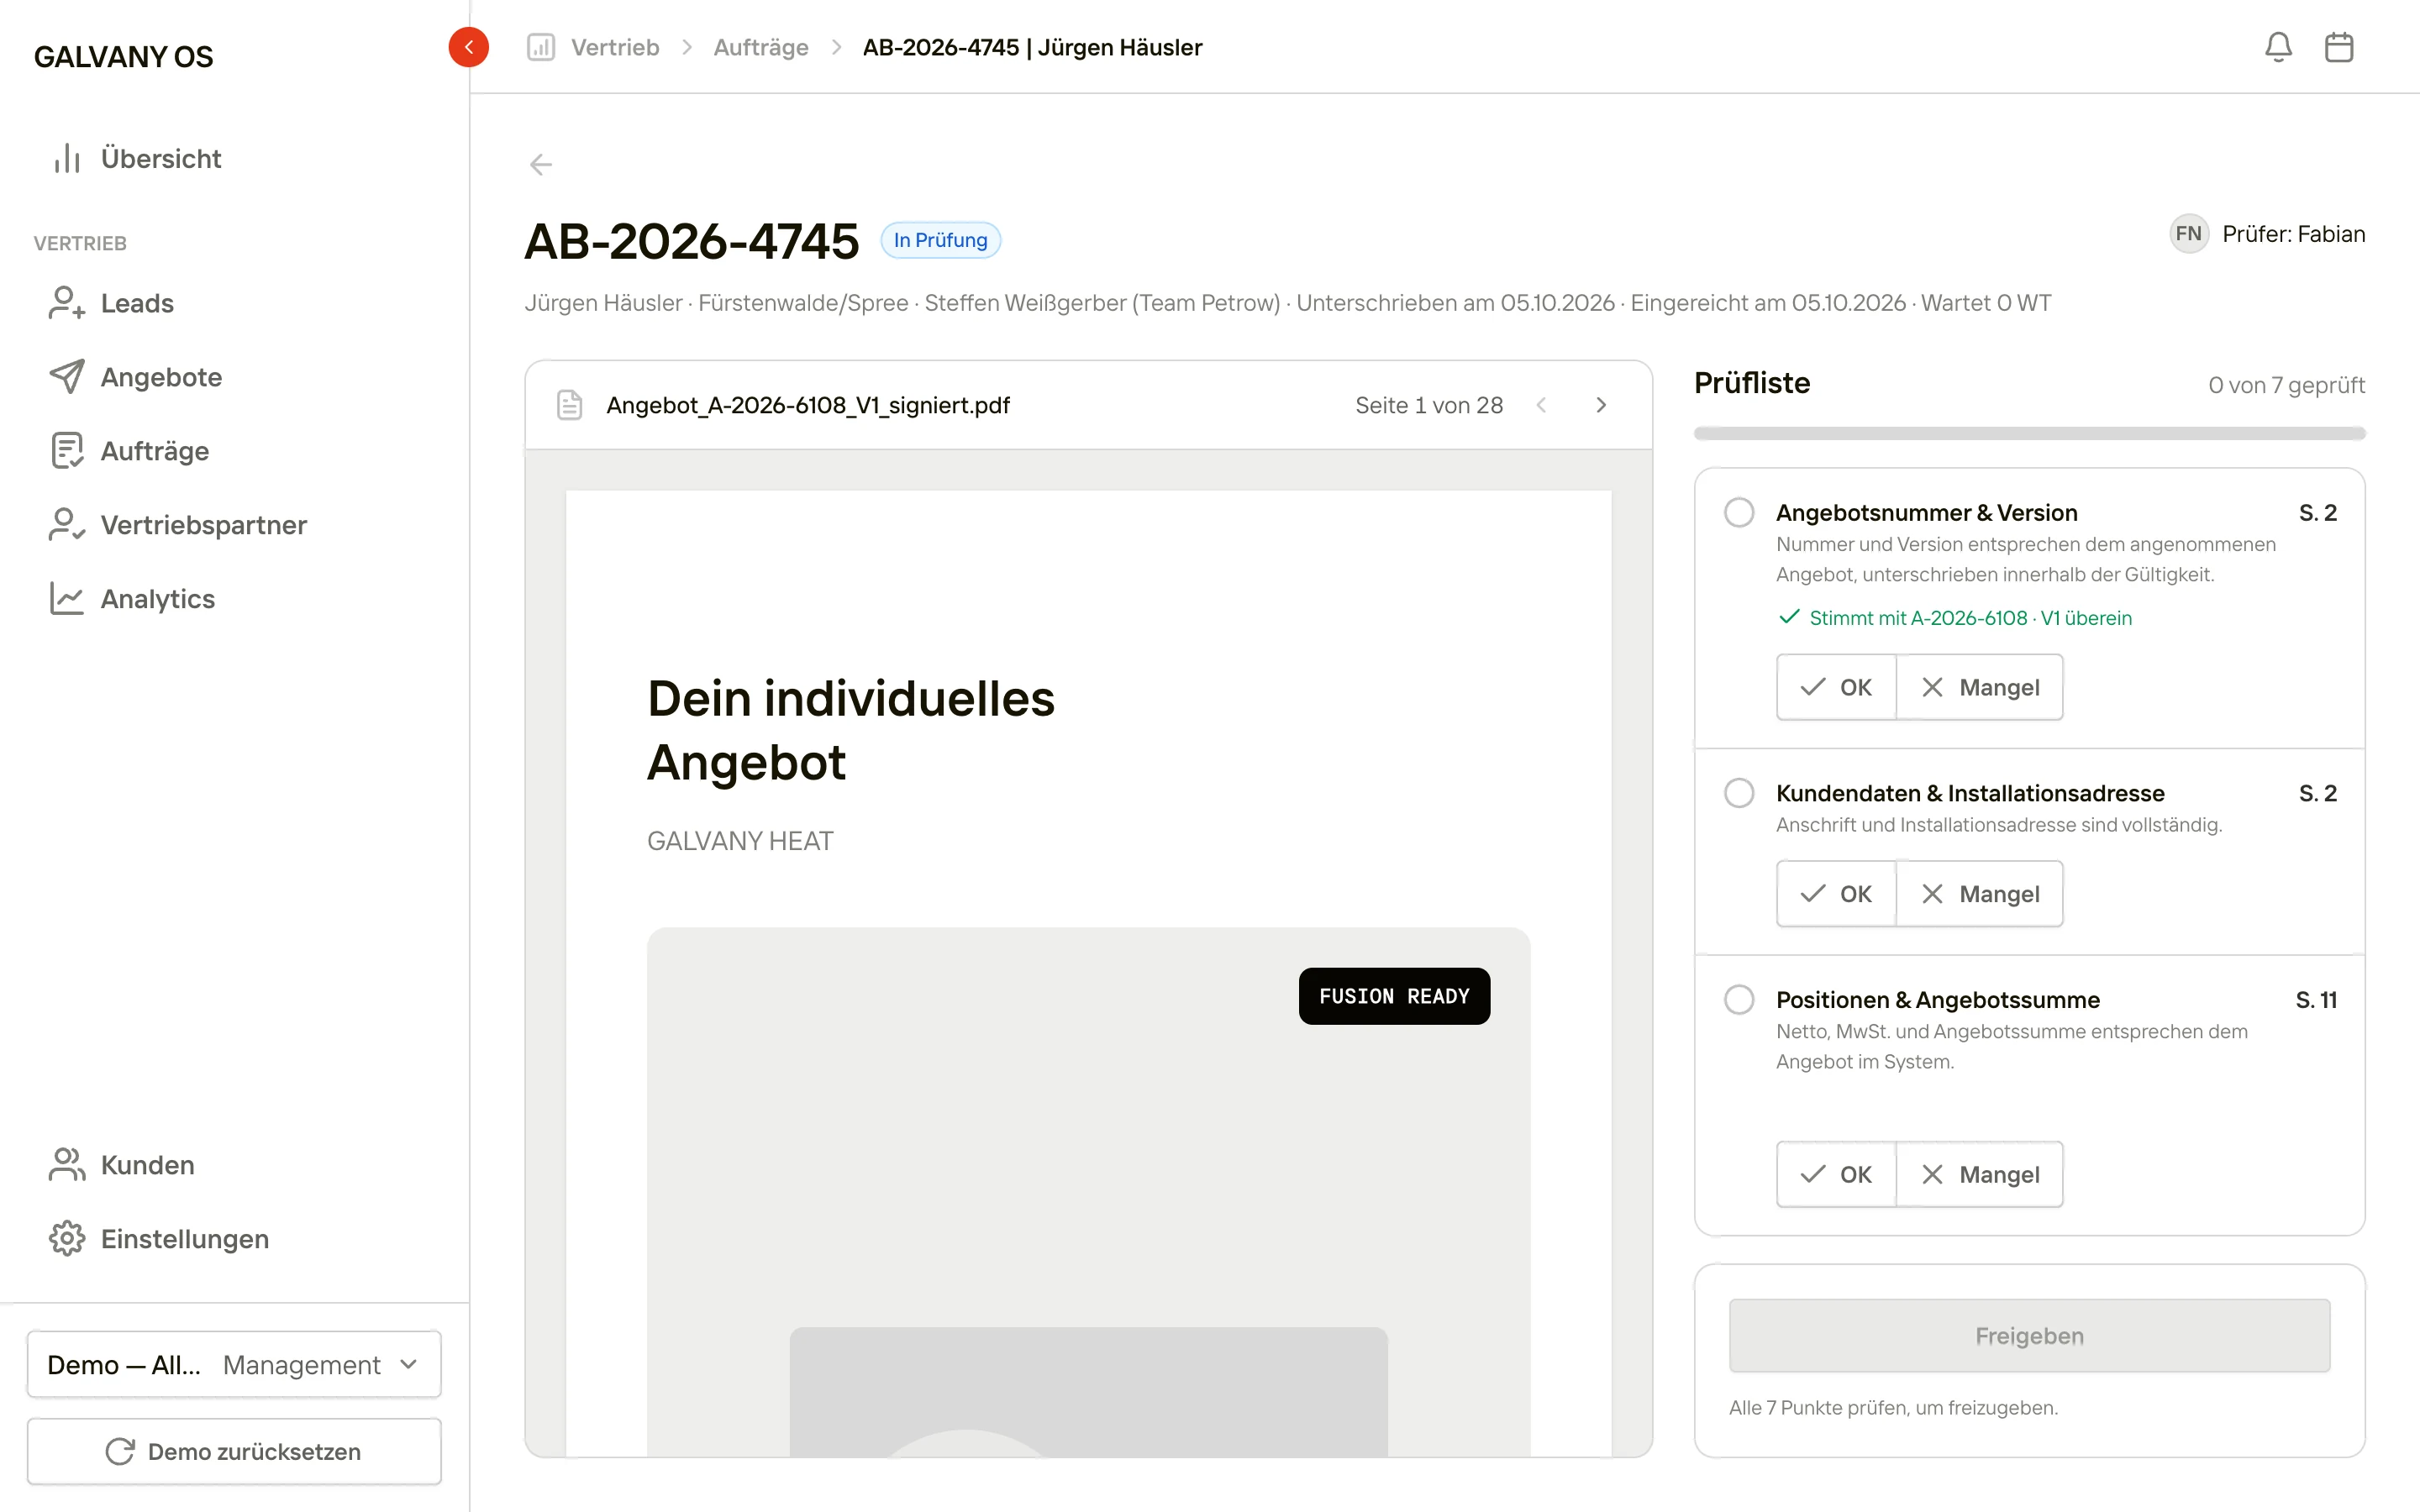
Task: Click 'Seite 1 von 28' page indicator
Action: coord(1429,405)
